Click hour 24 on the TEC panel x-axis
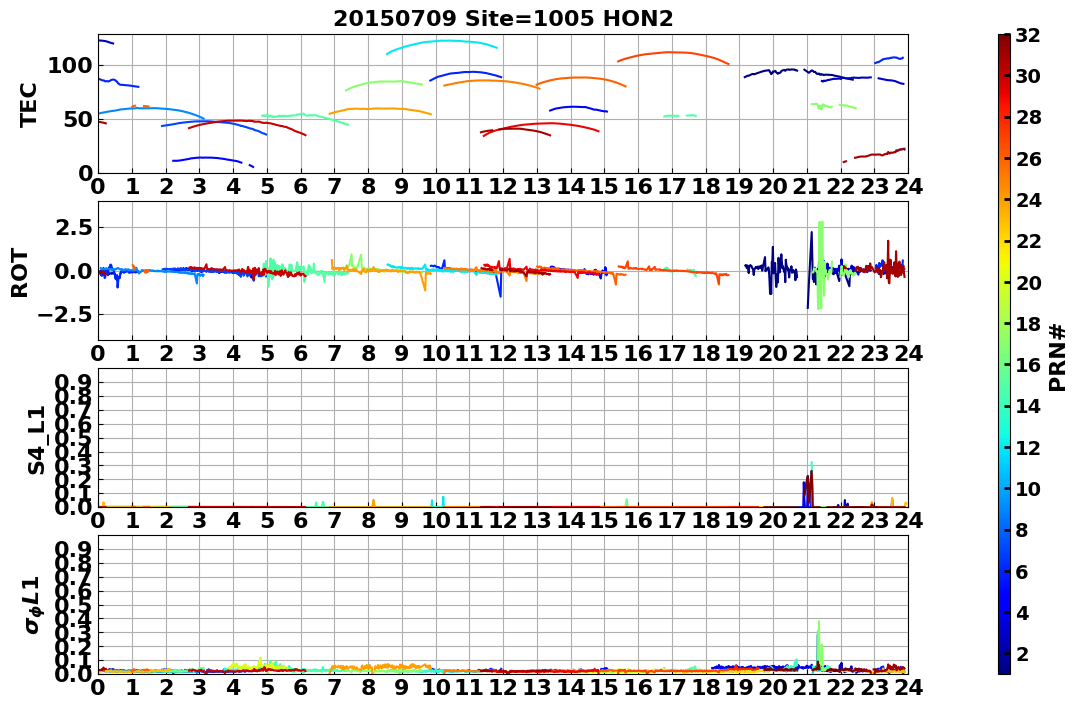 tap(908, 186)
